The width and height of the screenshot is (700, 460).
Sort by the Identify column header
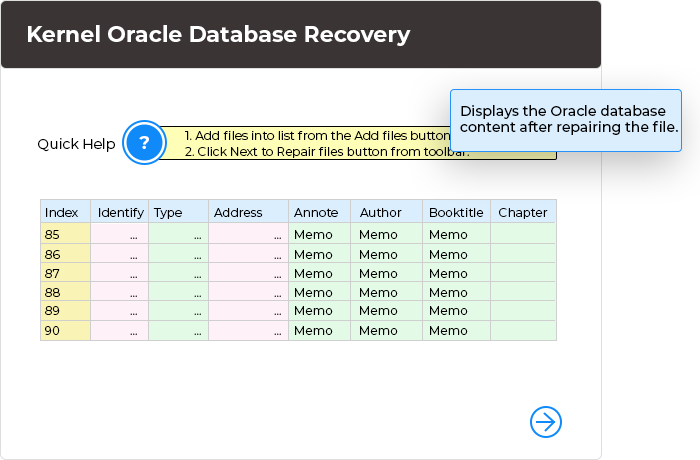click(x=120, y=212)
